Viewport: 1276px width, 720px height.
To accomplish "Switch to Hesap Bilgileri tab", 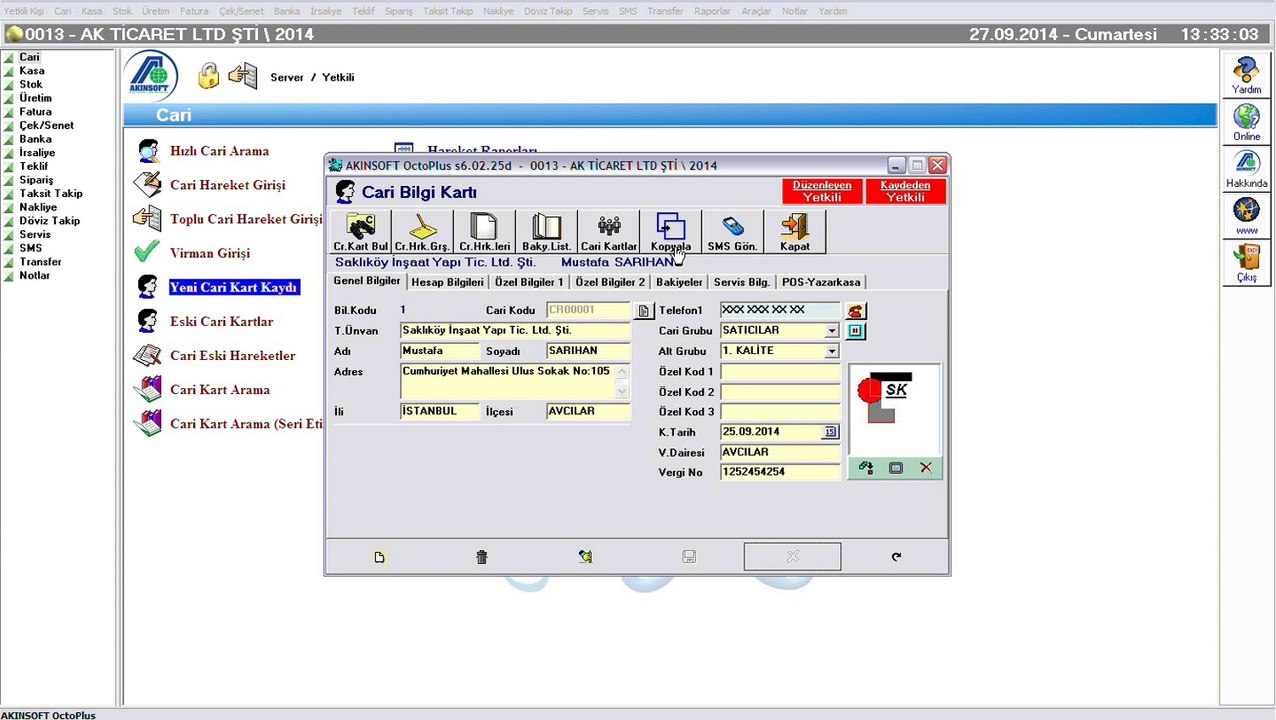I will pyautogui.click(x=447, y=282).
